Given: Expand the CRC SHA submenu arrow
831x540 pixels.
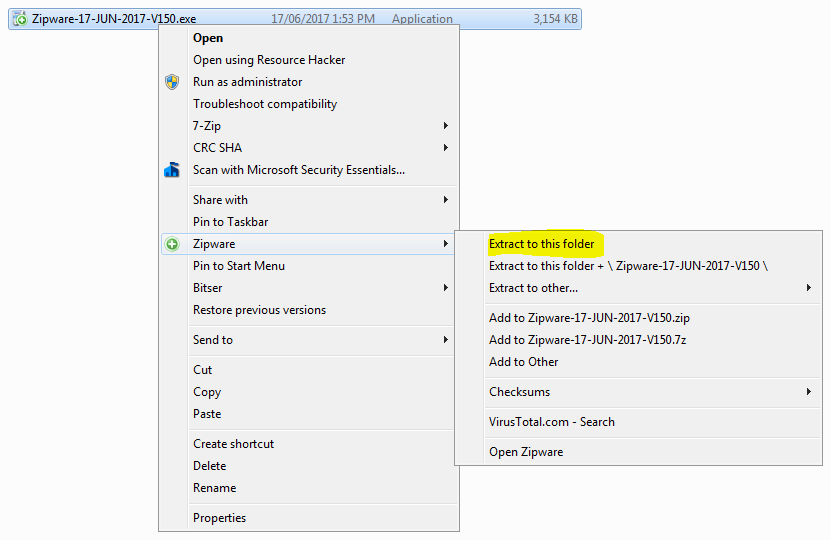Looking at the screenshot, I should [446, 148].
